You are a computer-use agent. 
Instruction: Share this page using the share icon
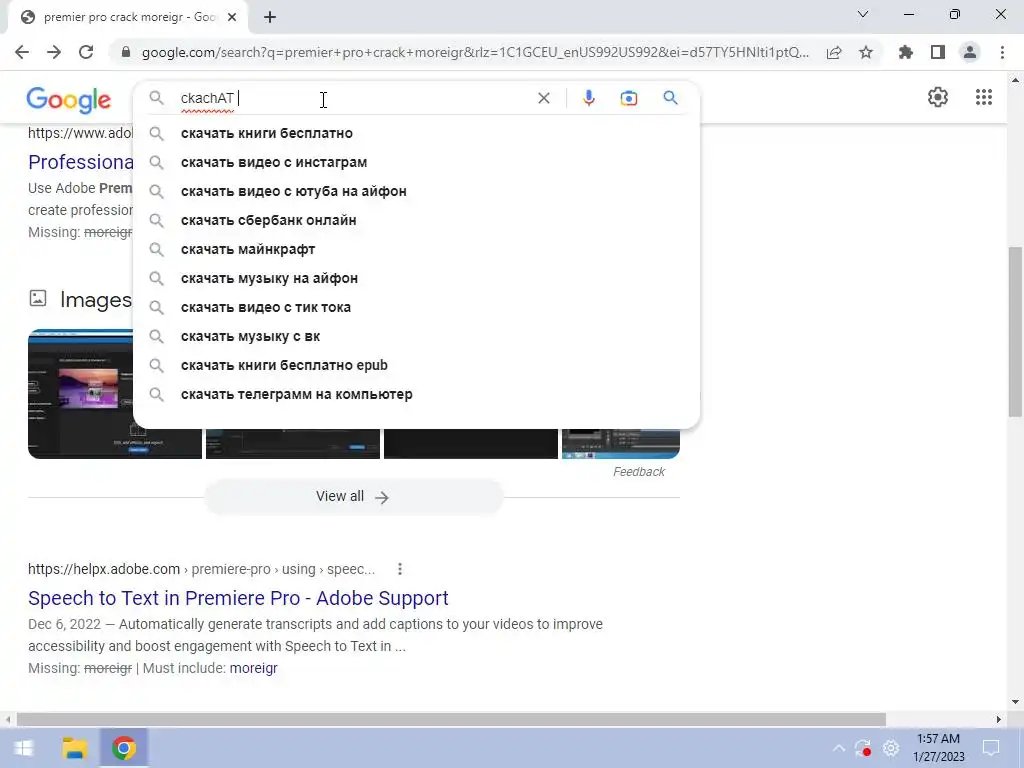(x=834, y=52)
